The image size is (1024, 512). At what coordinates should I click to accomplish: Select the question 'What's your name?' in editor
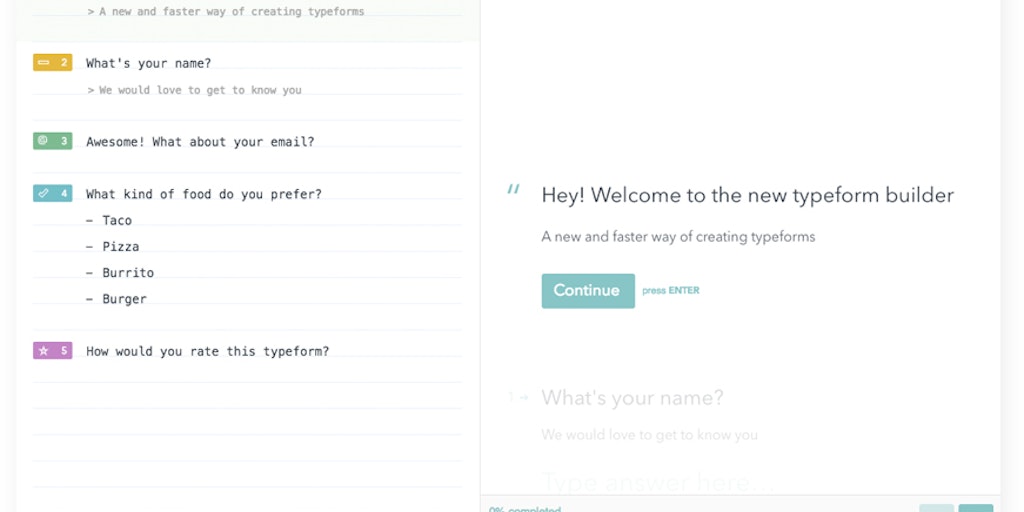(x=149, y=63)
